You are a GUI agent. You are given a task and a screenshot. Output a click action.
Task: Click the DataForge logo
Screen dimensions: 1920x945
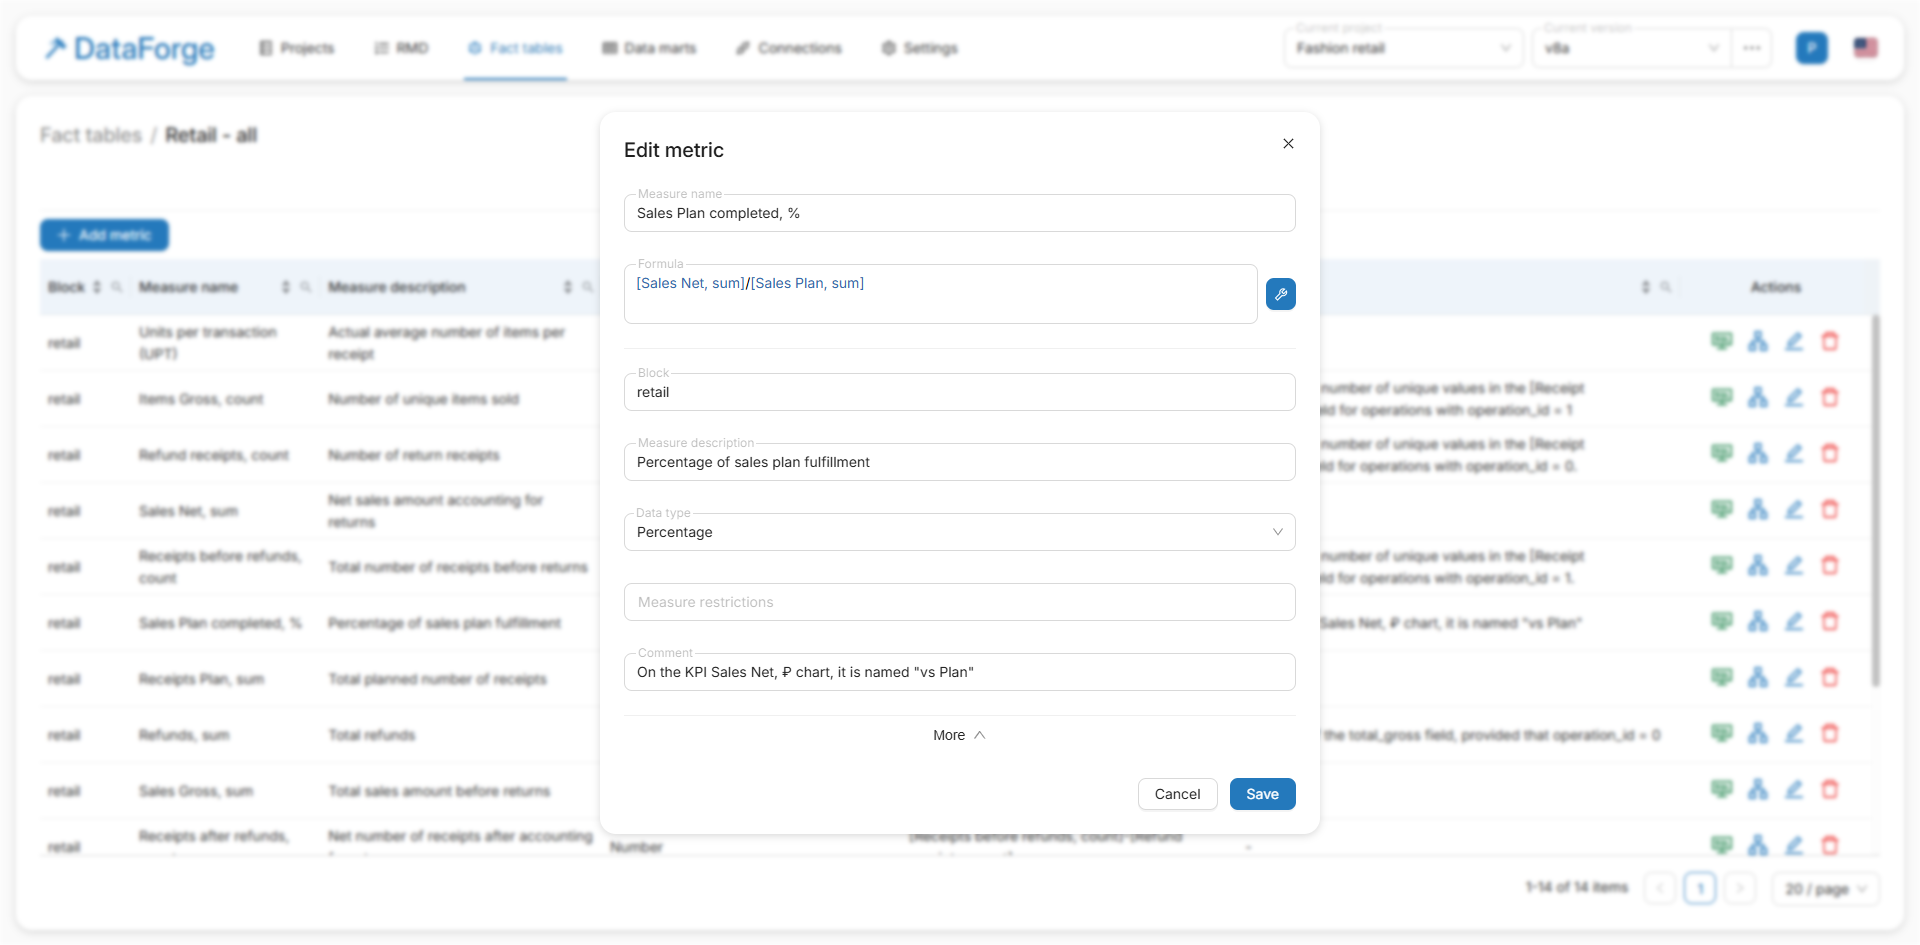click(x=130, y=48)
